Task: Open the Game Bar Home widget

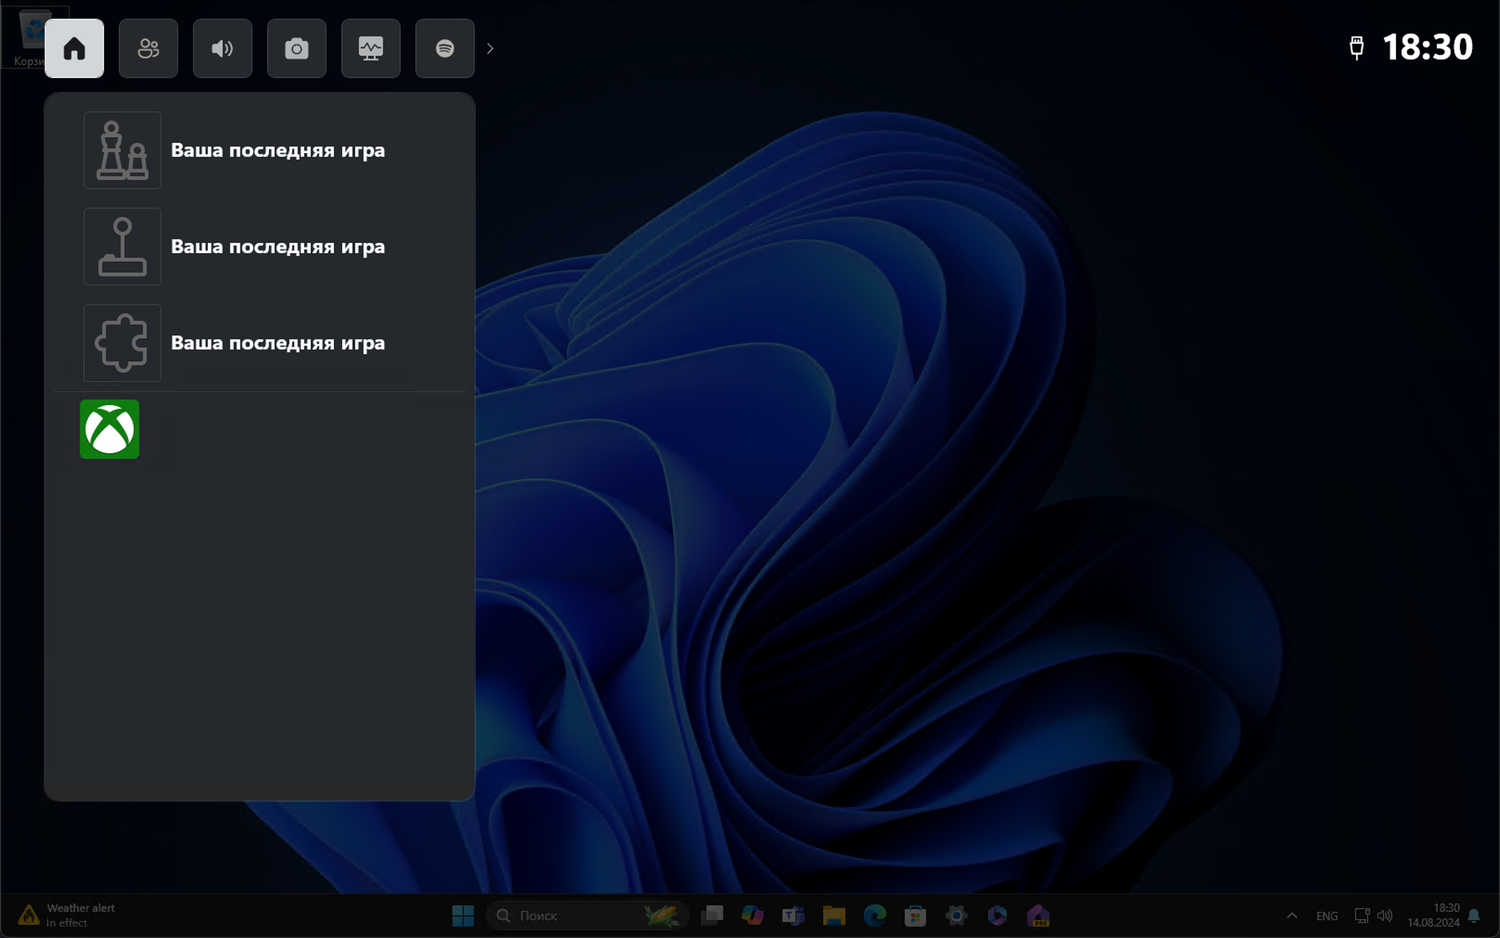Action: pos(74,48)
